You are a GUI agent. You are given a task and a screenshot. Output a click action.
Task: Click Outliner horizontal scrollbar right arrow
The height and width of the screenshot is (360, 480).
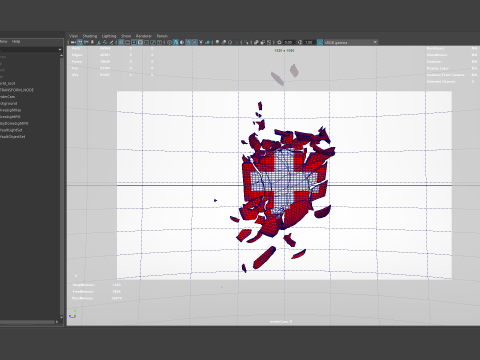[57, 322]
